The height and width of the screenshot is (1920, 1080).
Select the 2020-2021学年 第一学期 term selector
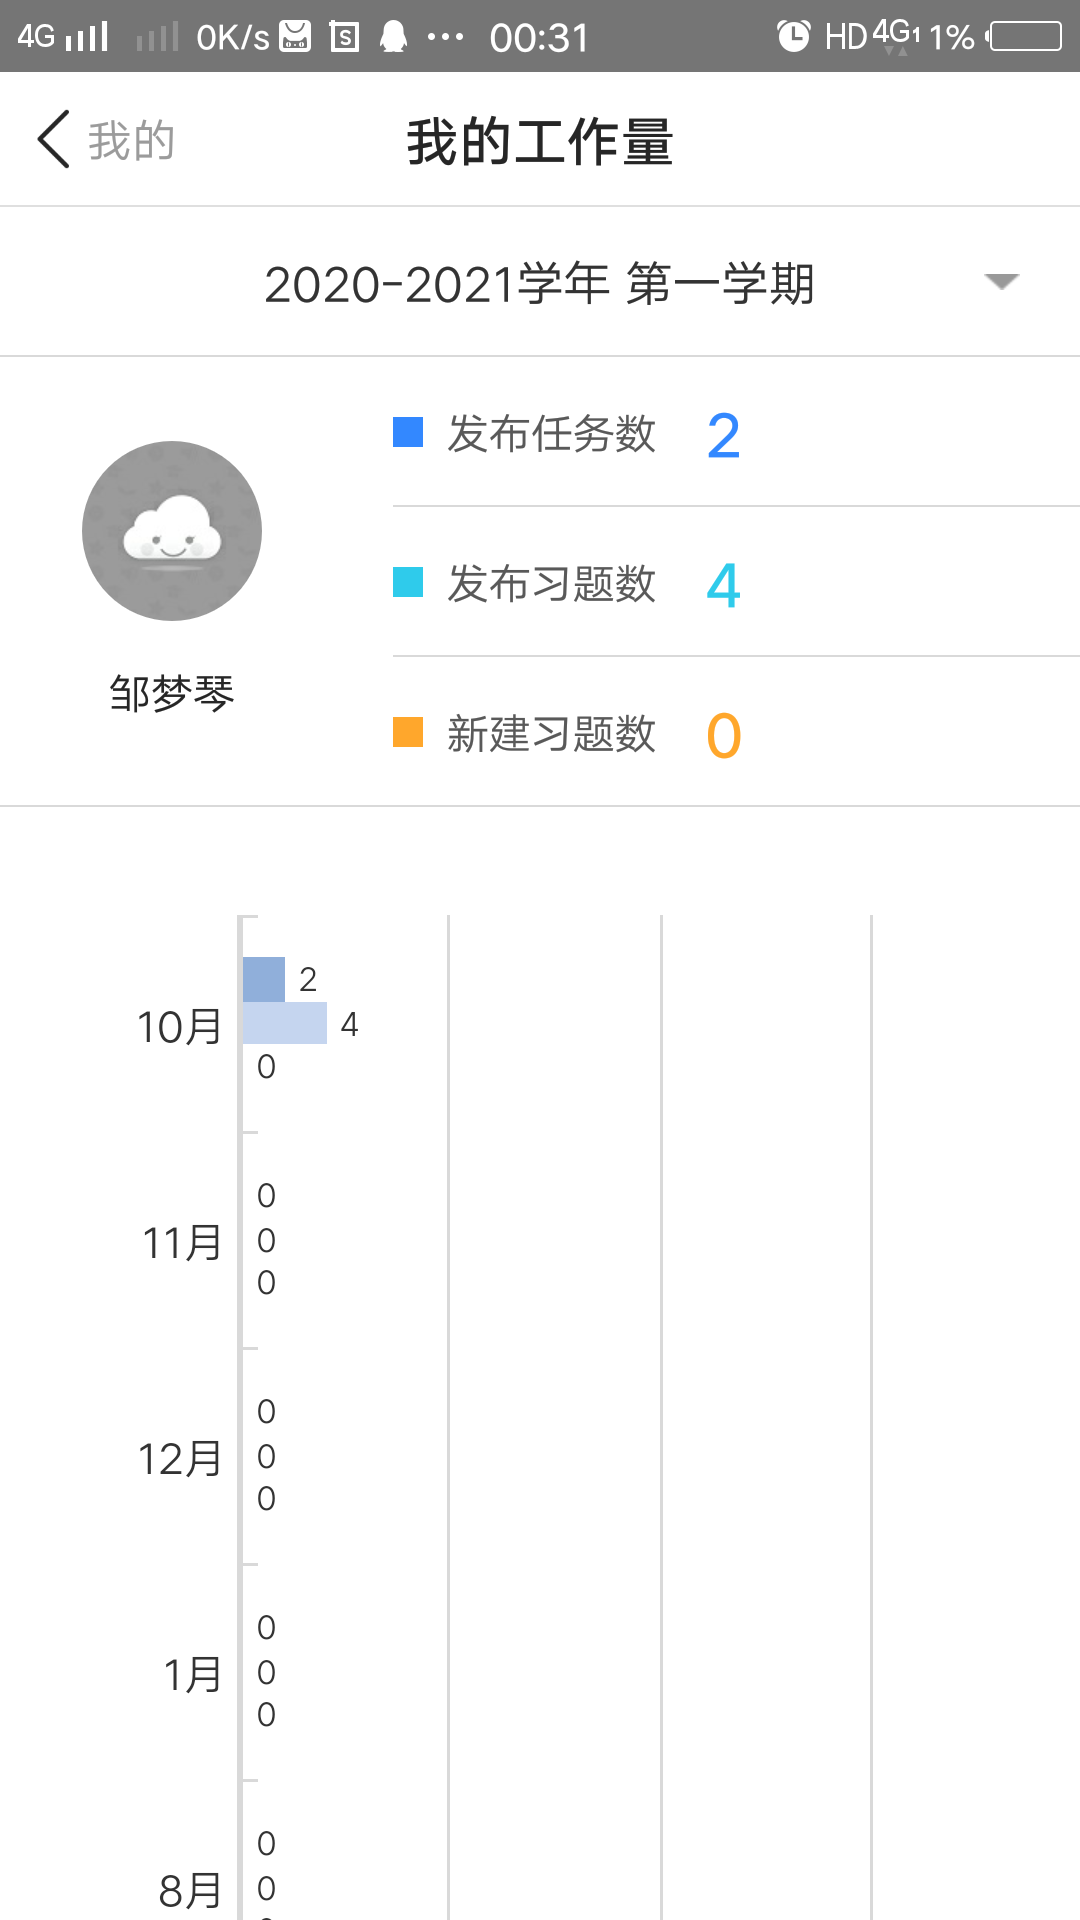click(x=539, y=284)
